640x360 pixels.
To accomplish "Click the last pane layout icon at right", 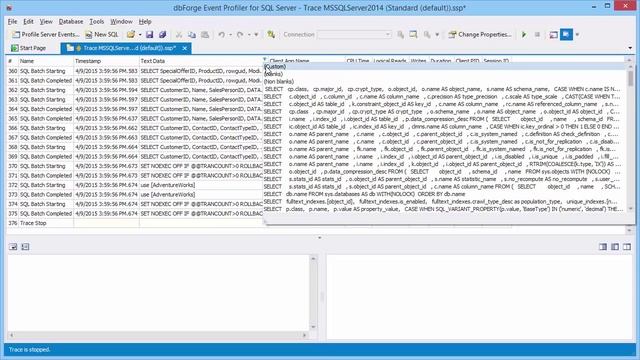I will (x=627, y=247).
